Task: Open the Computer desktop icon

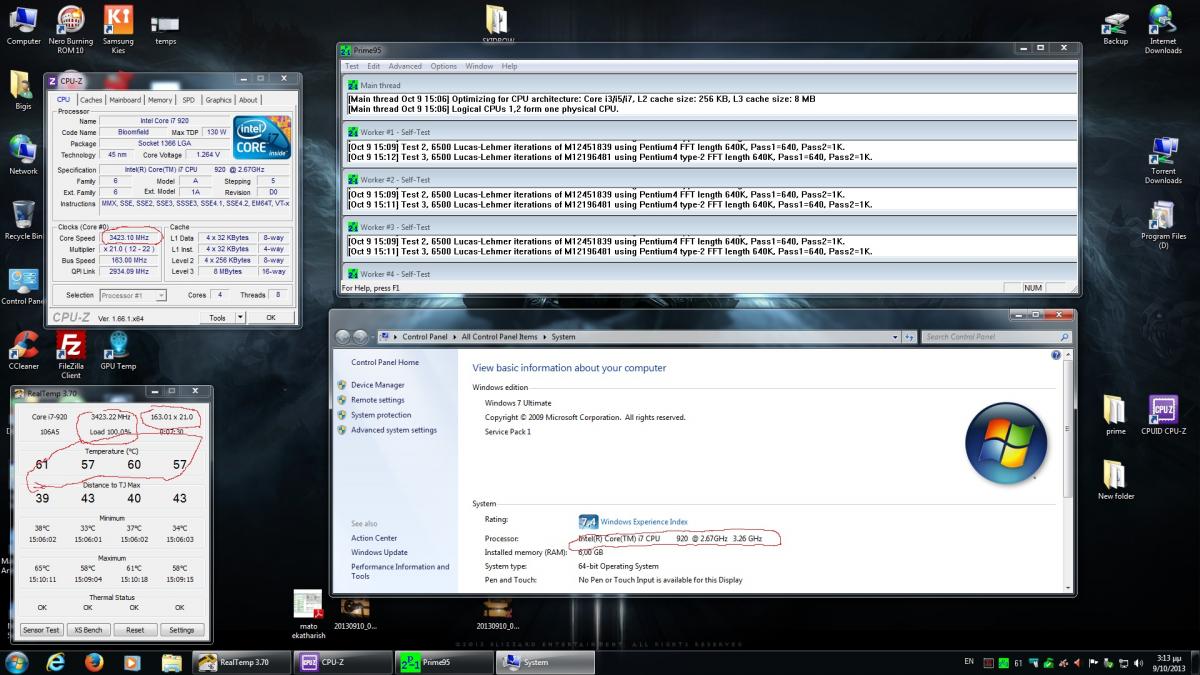Action: pyautogui.click(x=23, y=26)
